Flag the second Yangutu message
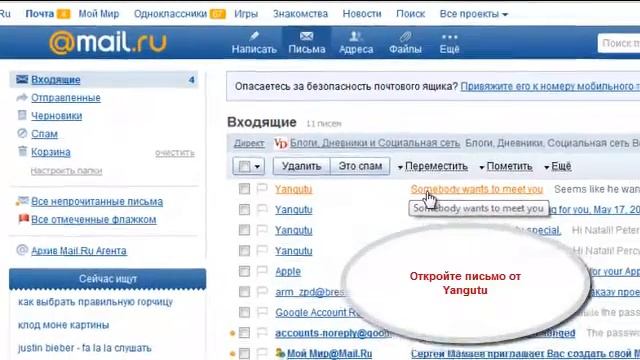 point(262,209)
